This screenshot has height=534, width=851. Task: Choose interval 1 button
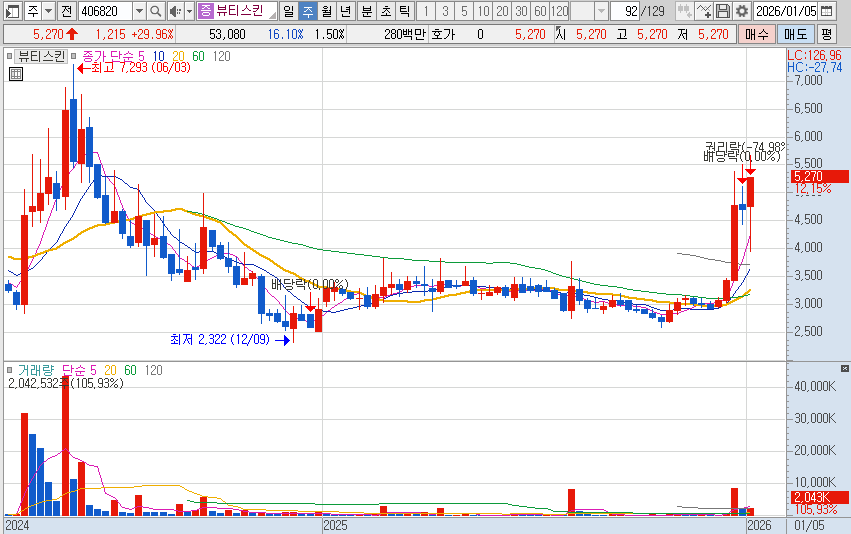coord(426,11)
